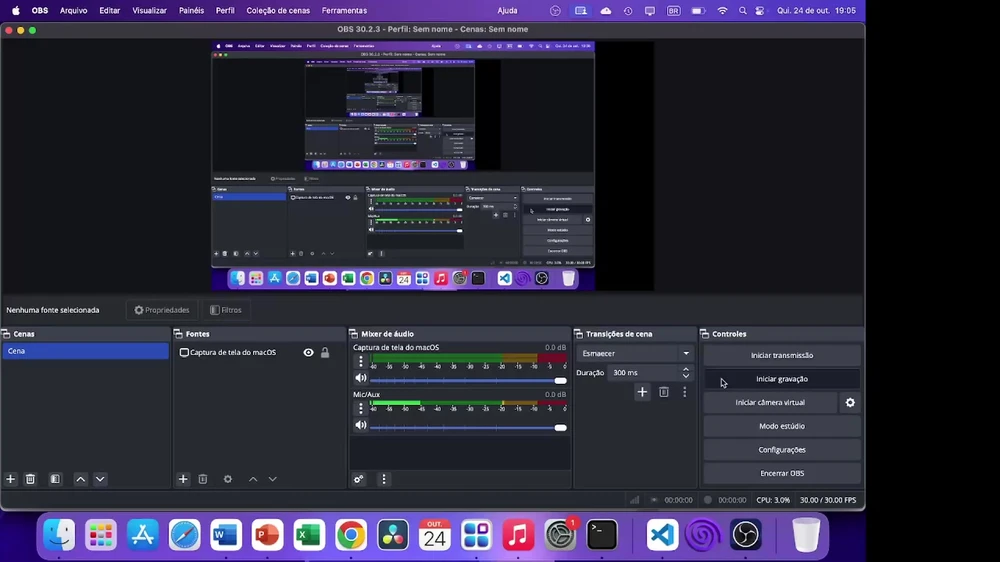
Task: Float the Transições de cena panel icon
Action: tap(578, 334)
